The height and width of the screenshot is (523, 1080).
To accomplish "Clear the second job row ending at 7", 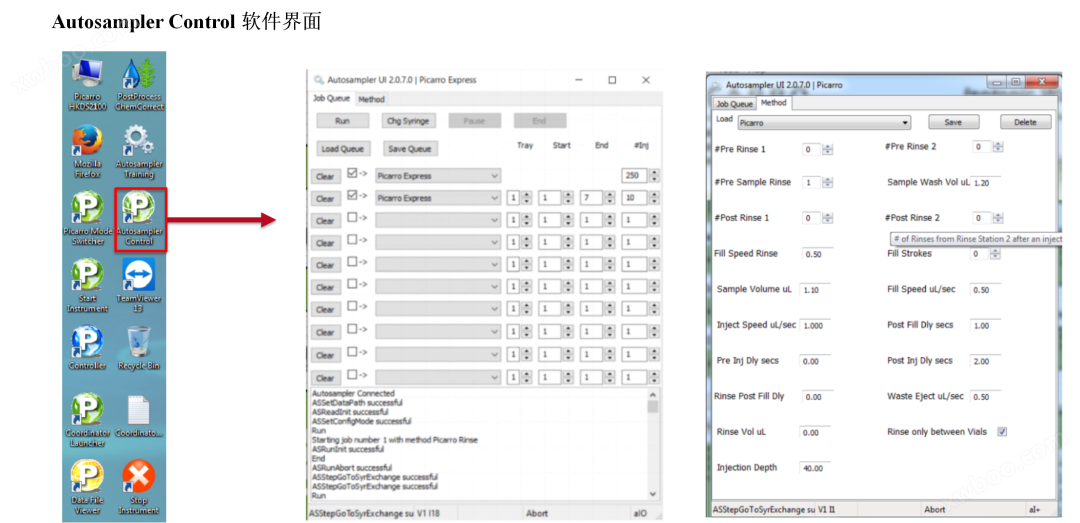I will 325,198.
